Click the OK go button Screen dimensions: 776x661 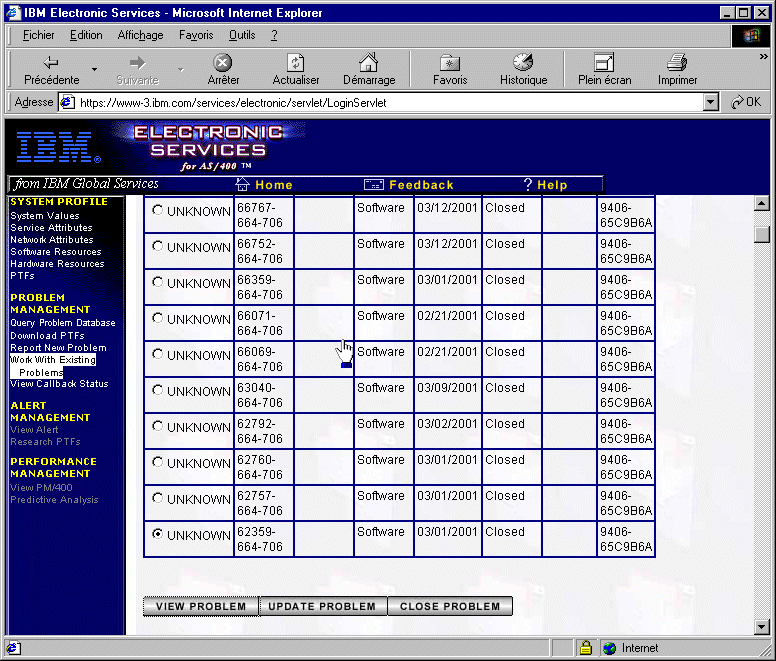[746, 102]
